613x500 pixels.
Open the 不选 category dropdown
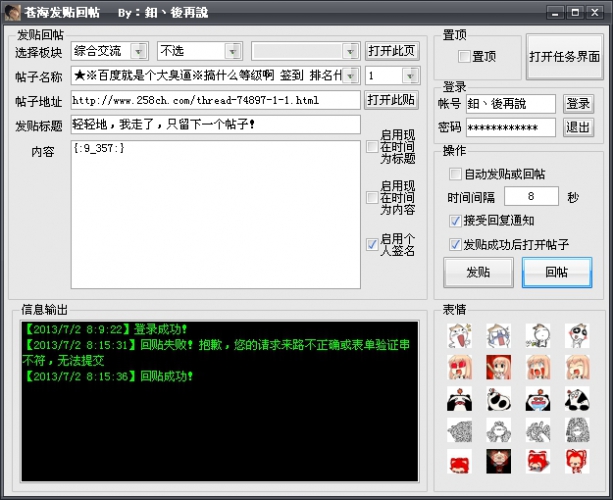pos(233,50)
